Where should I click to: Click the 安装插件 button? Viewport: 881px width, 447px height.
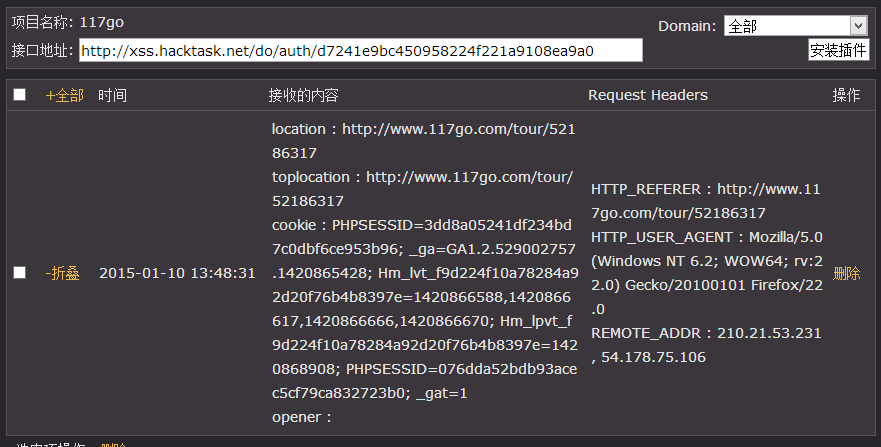coord(838,50)
